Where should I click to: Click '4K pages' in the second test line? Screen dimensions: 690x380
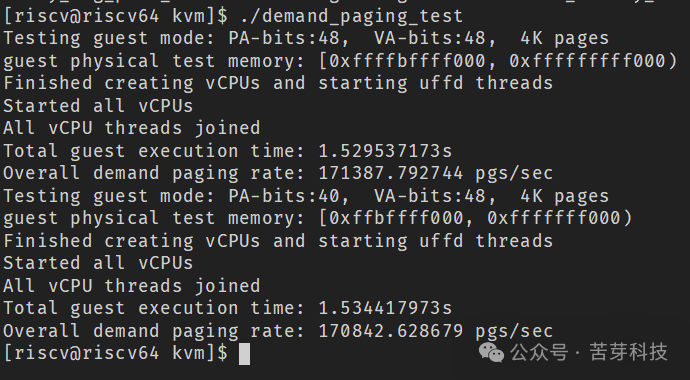tap(565, 196)
